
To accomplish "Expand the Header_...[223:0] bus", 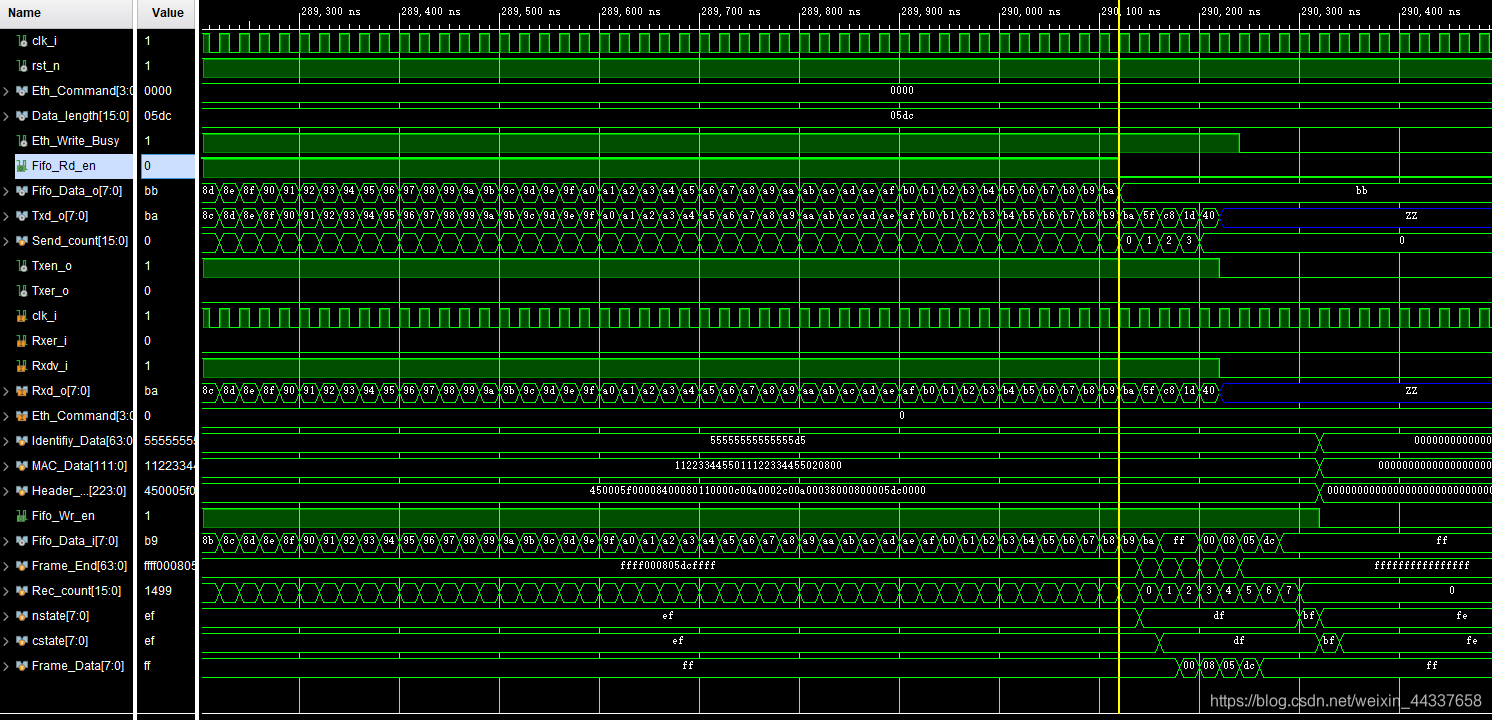I will click(x=7, y=491).
